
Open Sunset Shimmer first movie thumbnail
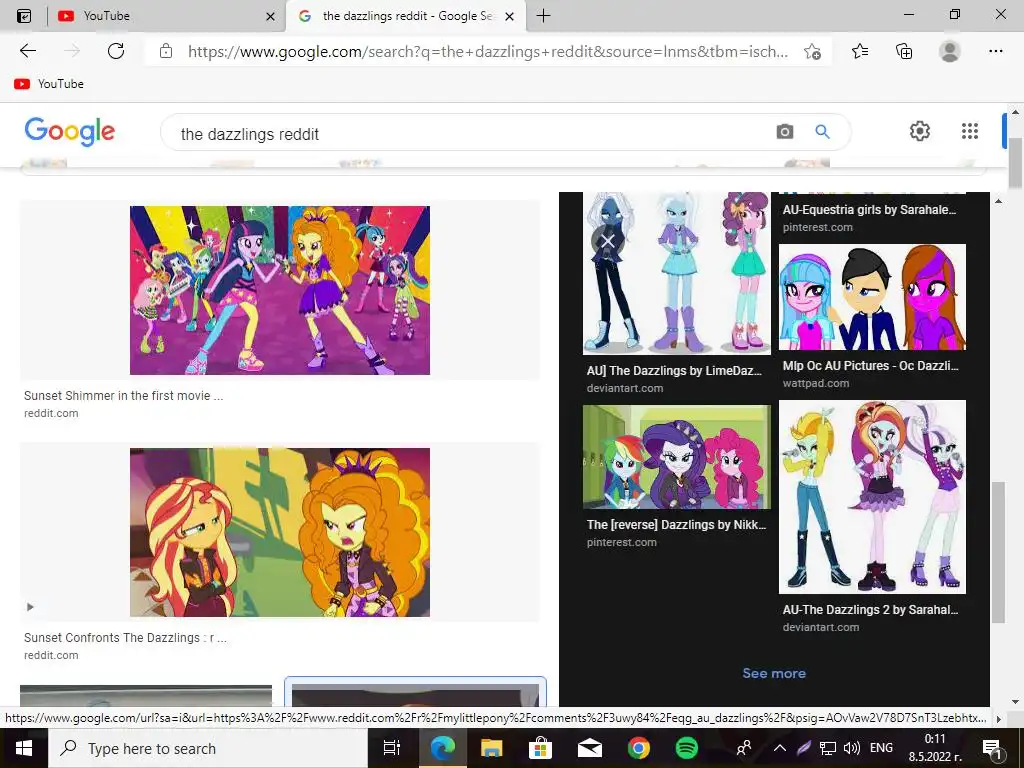[280, 291]
